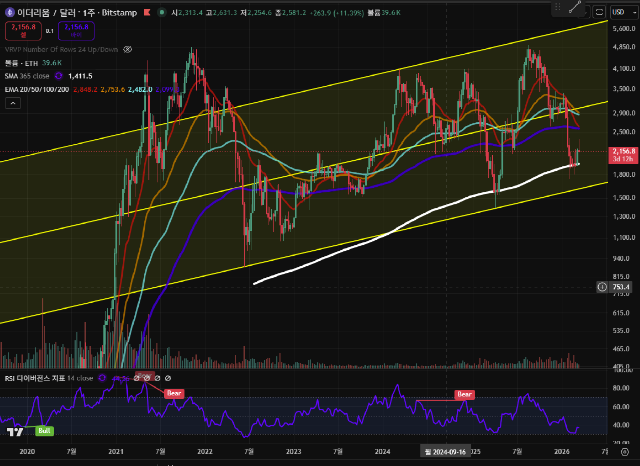Click the header volume value 39.6K
Viewport: 640px width, 466px height.
click(391, 13)
